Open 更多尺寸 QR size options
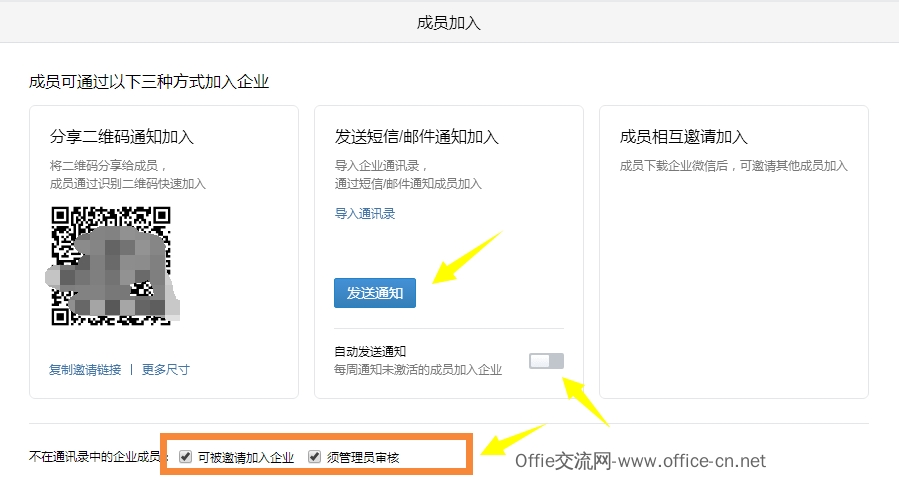 coord(166,370)
